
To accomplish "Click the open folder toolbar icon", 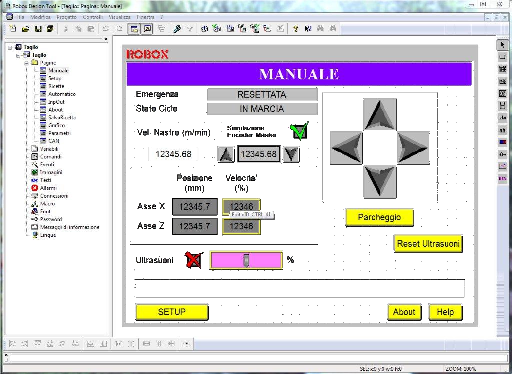I will point(25,29).
